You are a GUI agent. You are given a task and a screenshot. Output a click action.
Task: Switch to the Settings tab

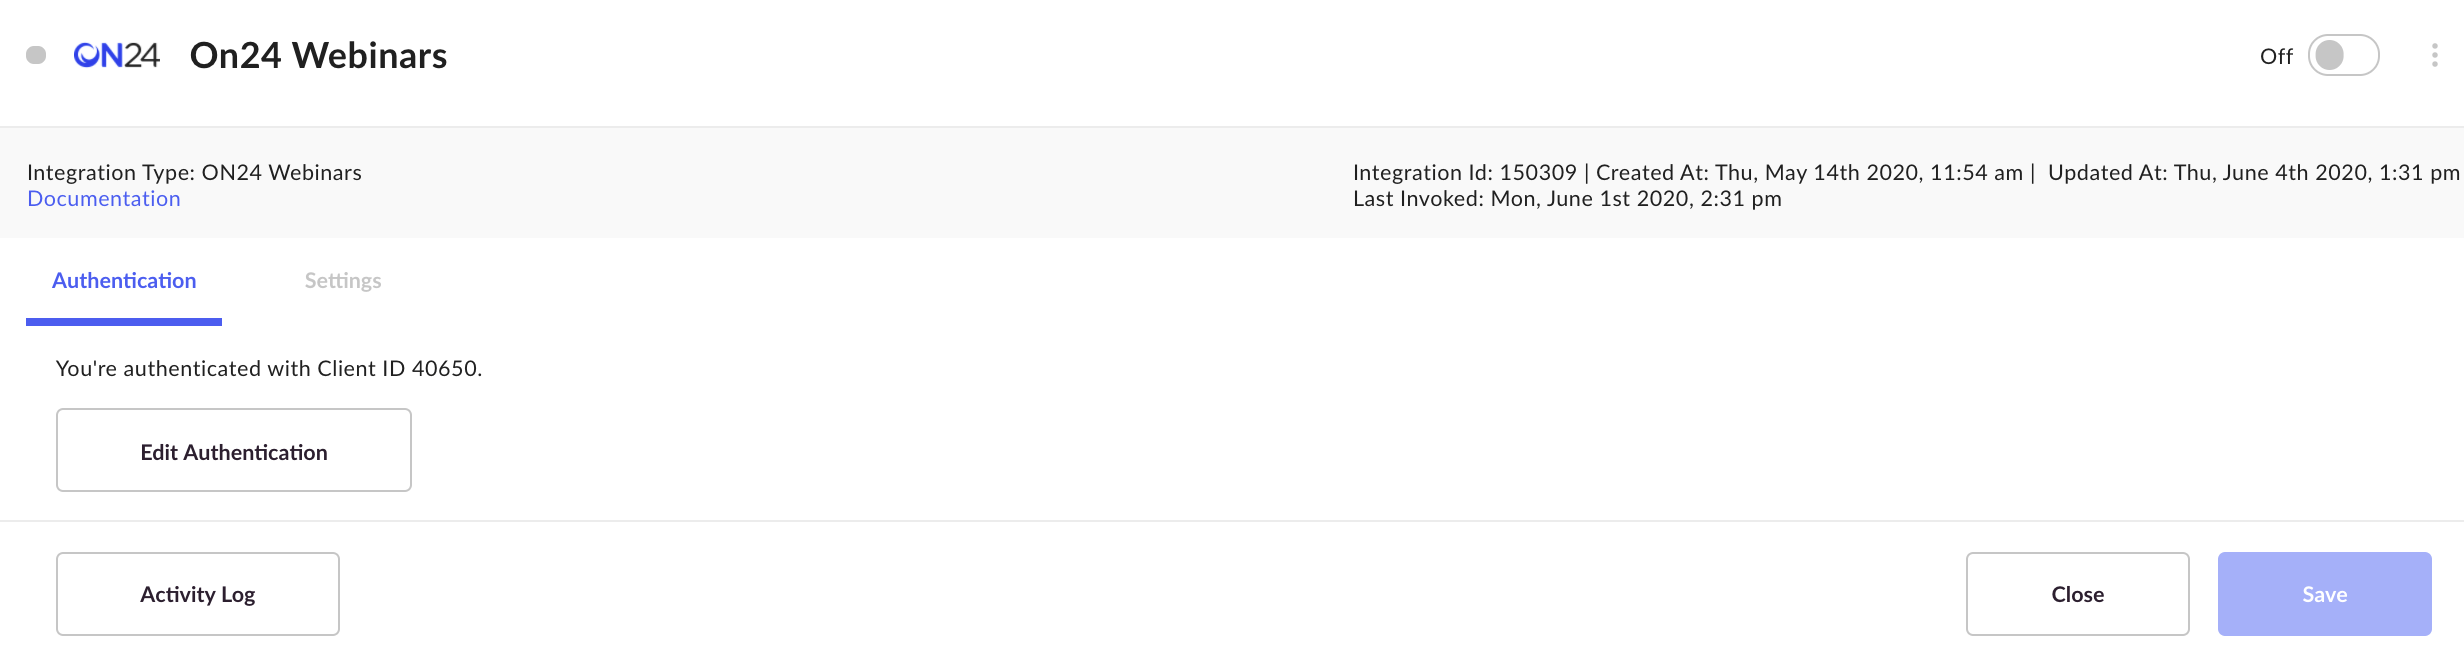tap(342, 281)
